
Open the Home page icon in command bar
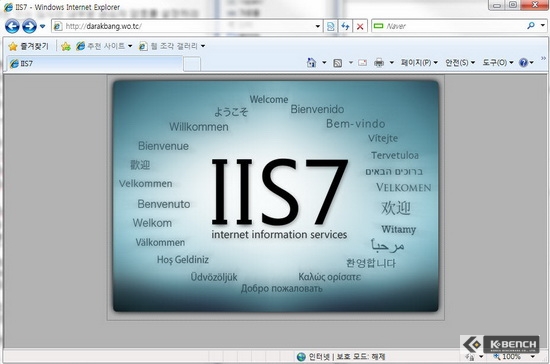311,63
